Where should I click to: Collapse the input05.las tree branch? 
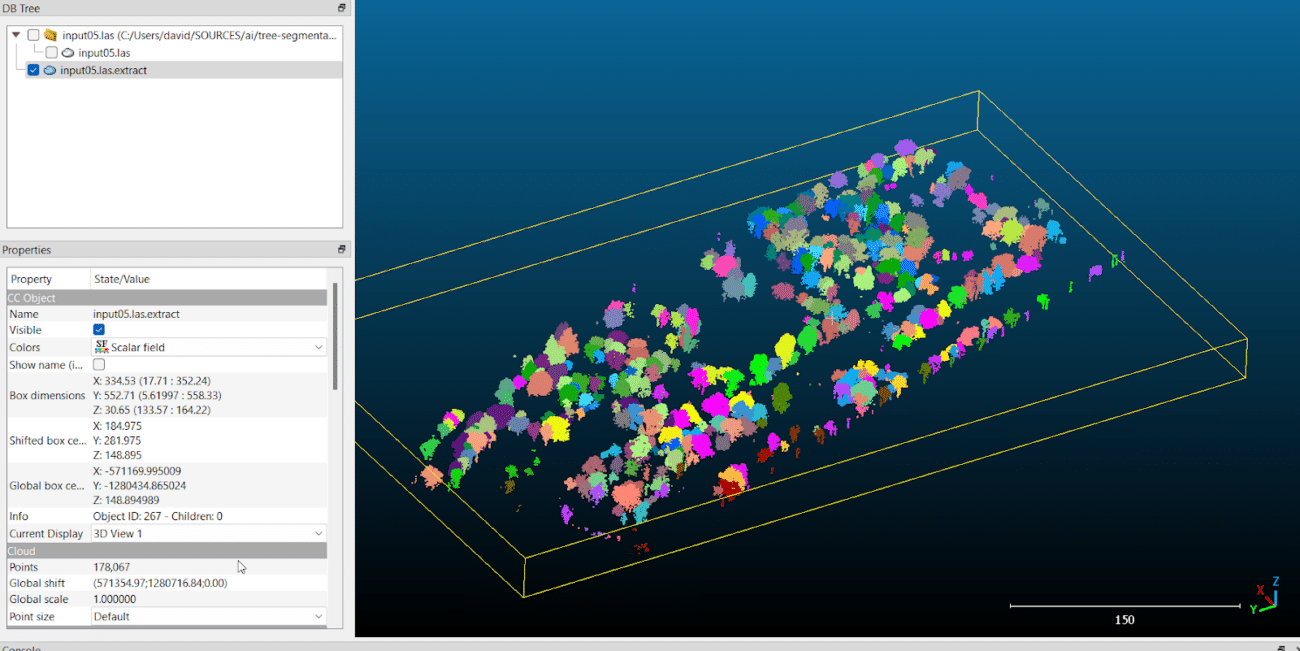click(x=14, y=33)
